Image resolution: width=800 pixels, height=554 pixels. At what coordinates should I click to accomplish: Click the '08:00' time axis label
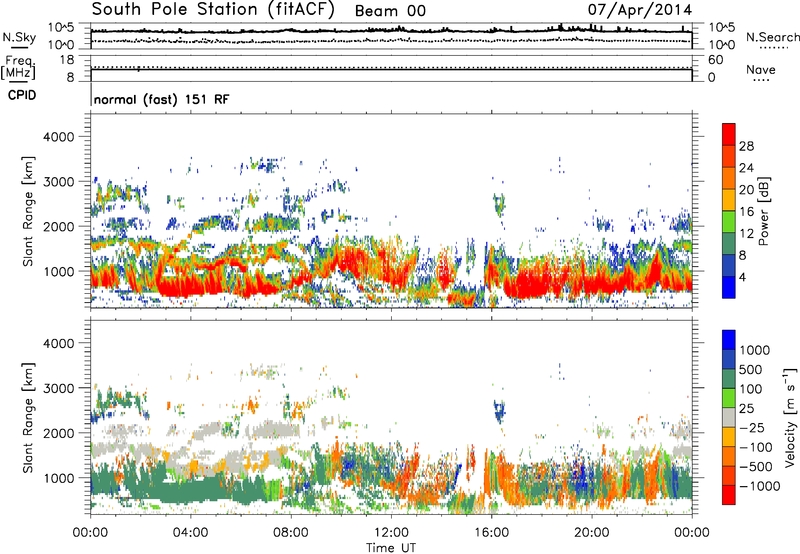click(x=291, y=533)
